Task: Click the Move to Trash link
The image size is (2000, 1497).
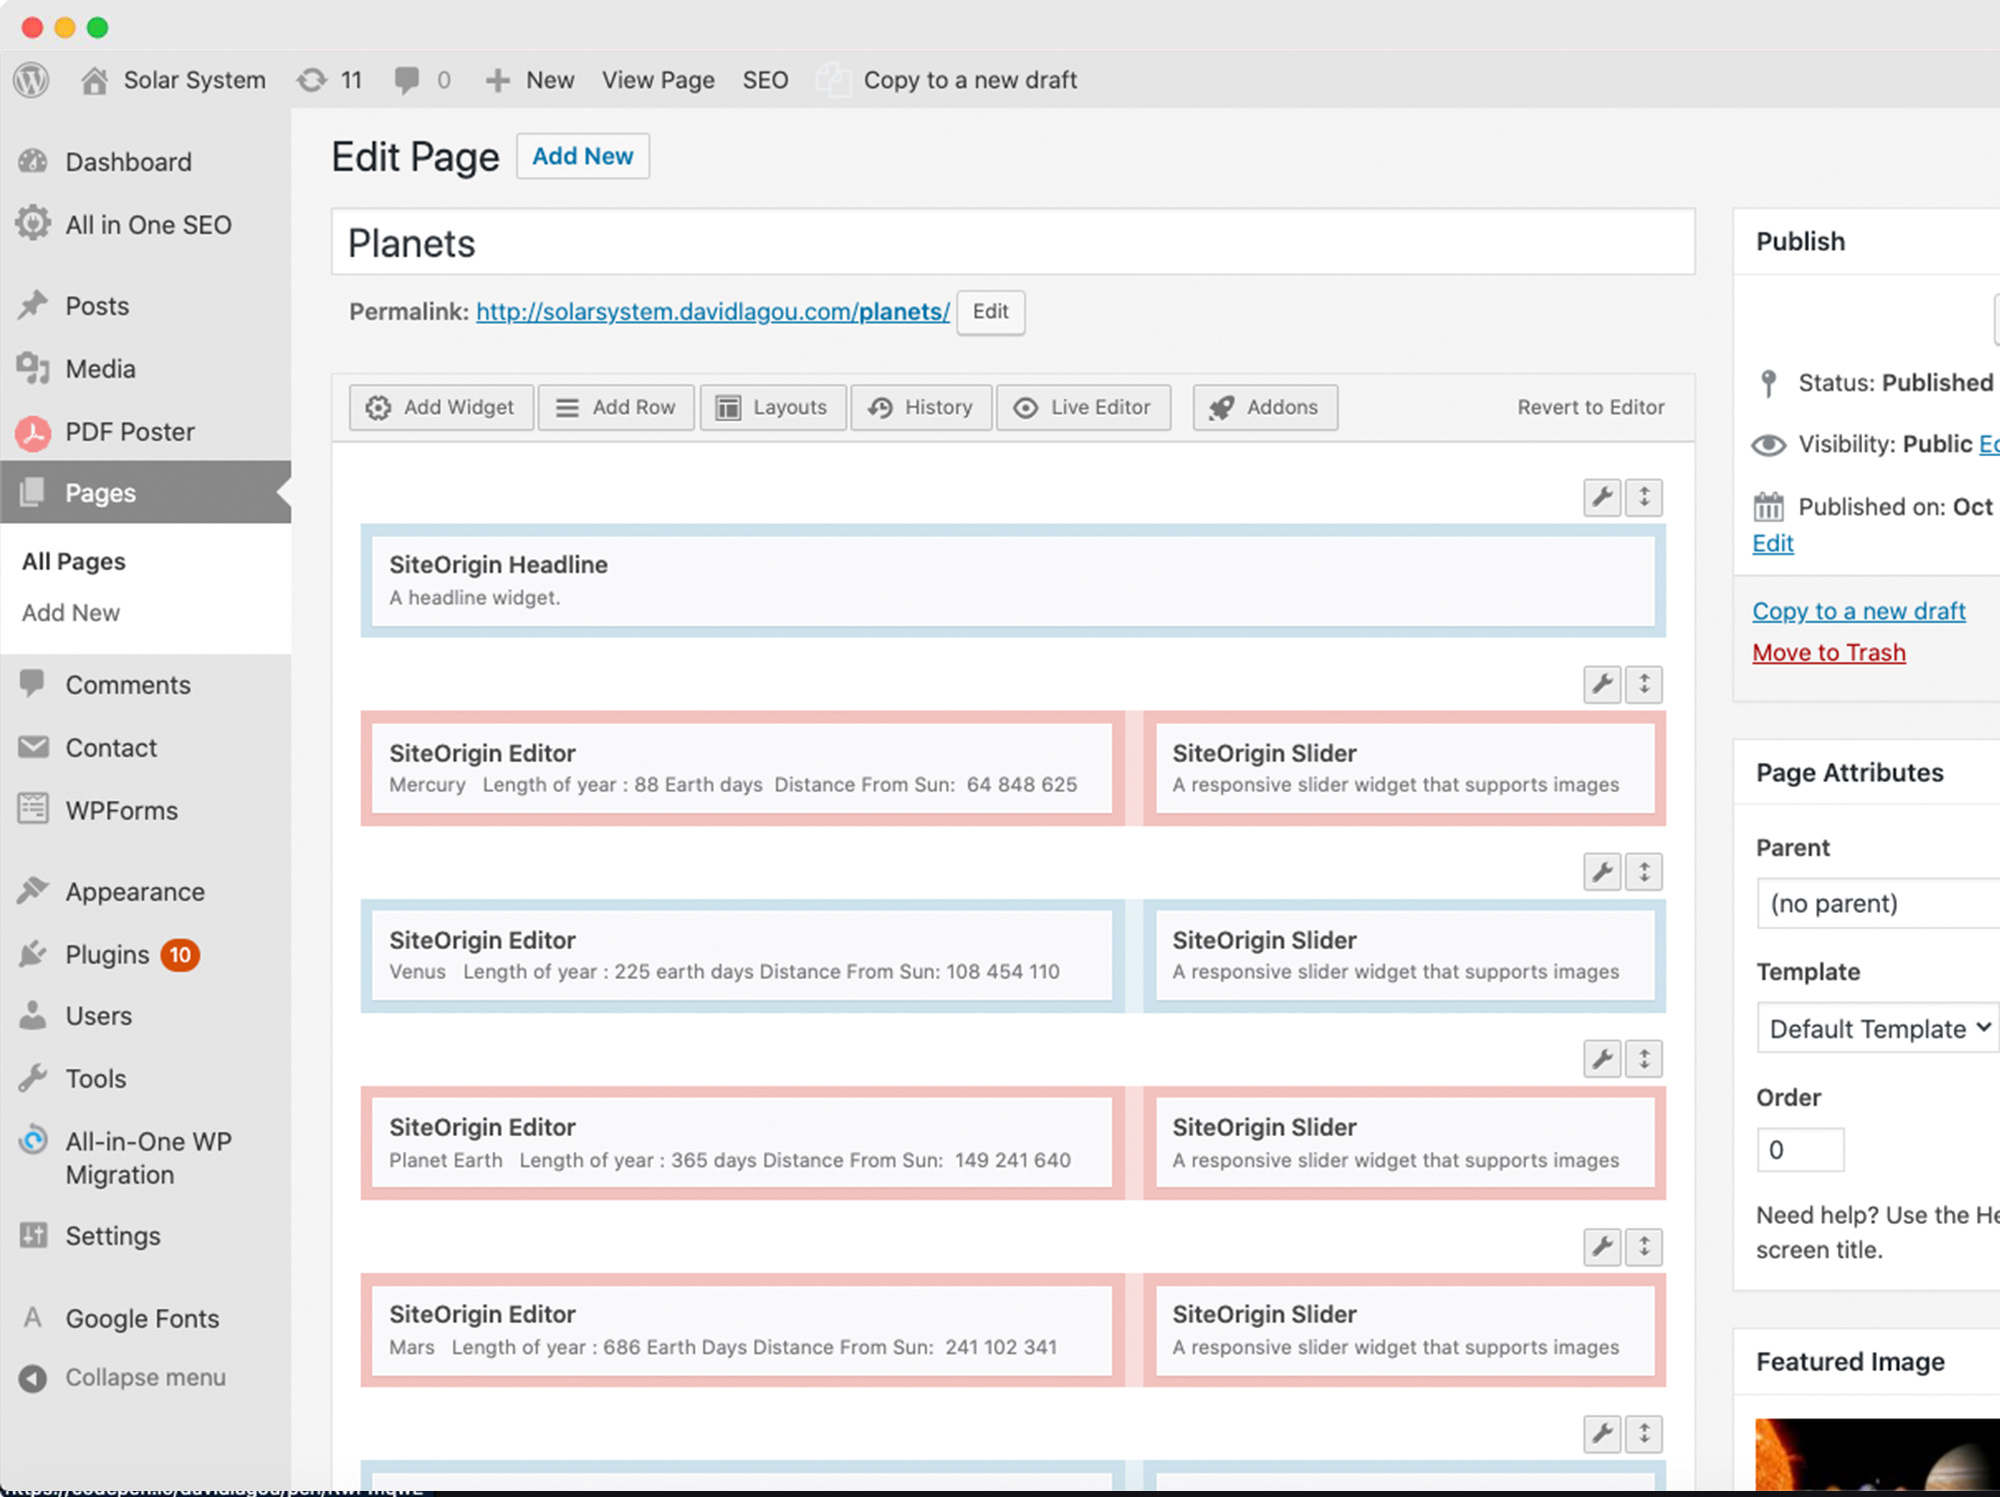Action: (x=1829, y=651)
